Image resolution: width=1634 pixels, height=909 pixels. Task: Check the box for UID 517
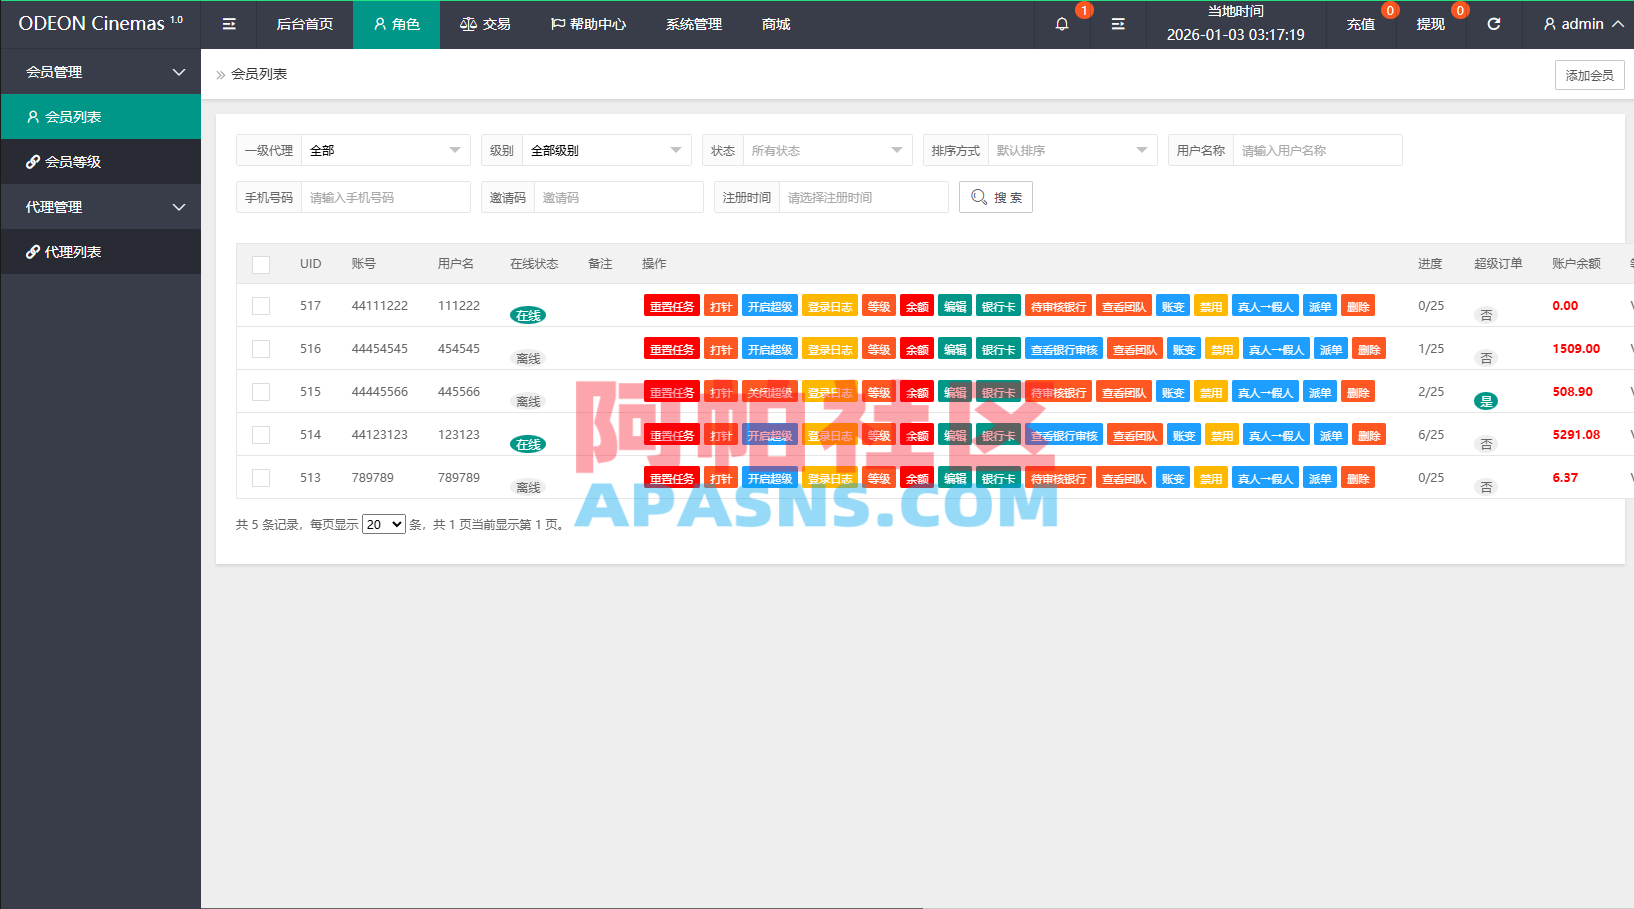(x=261, y=306)
